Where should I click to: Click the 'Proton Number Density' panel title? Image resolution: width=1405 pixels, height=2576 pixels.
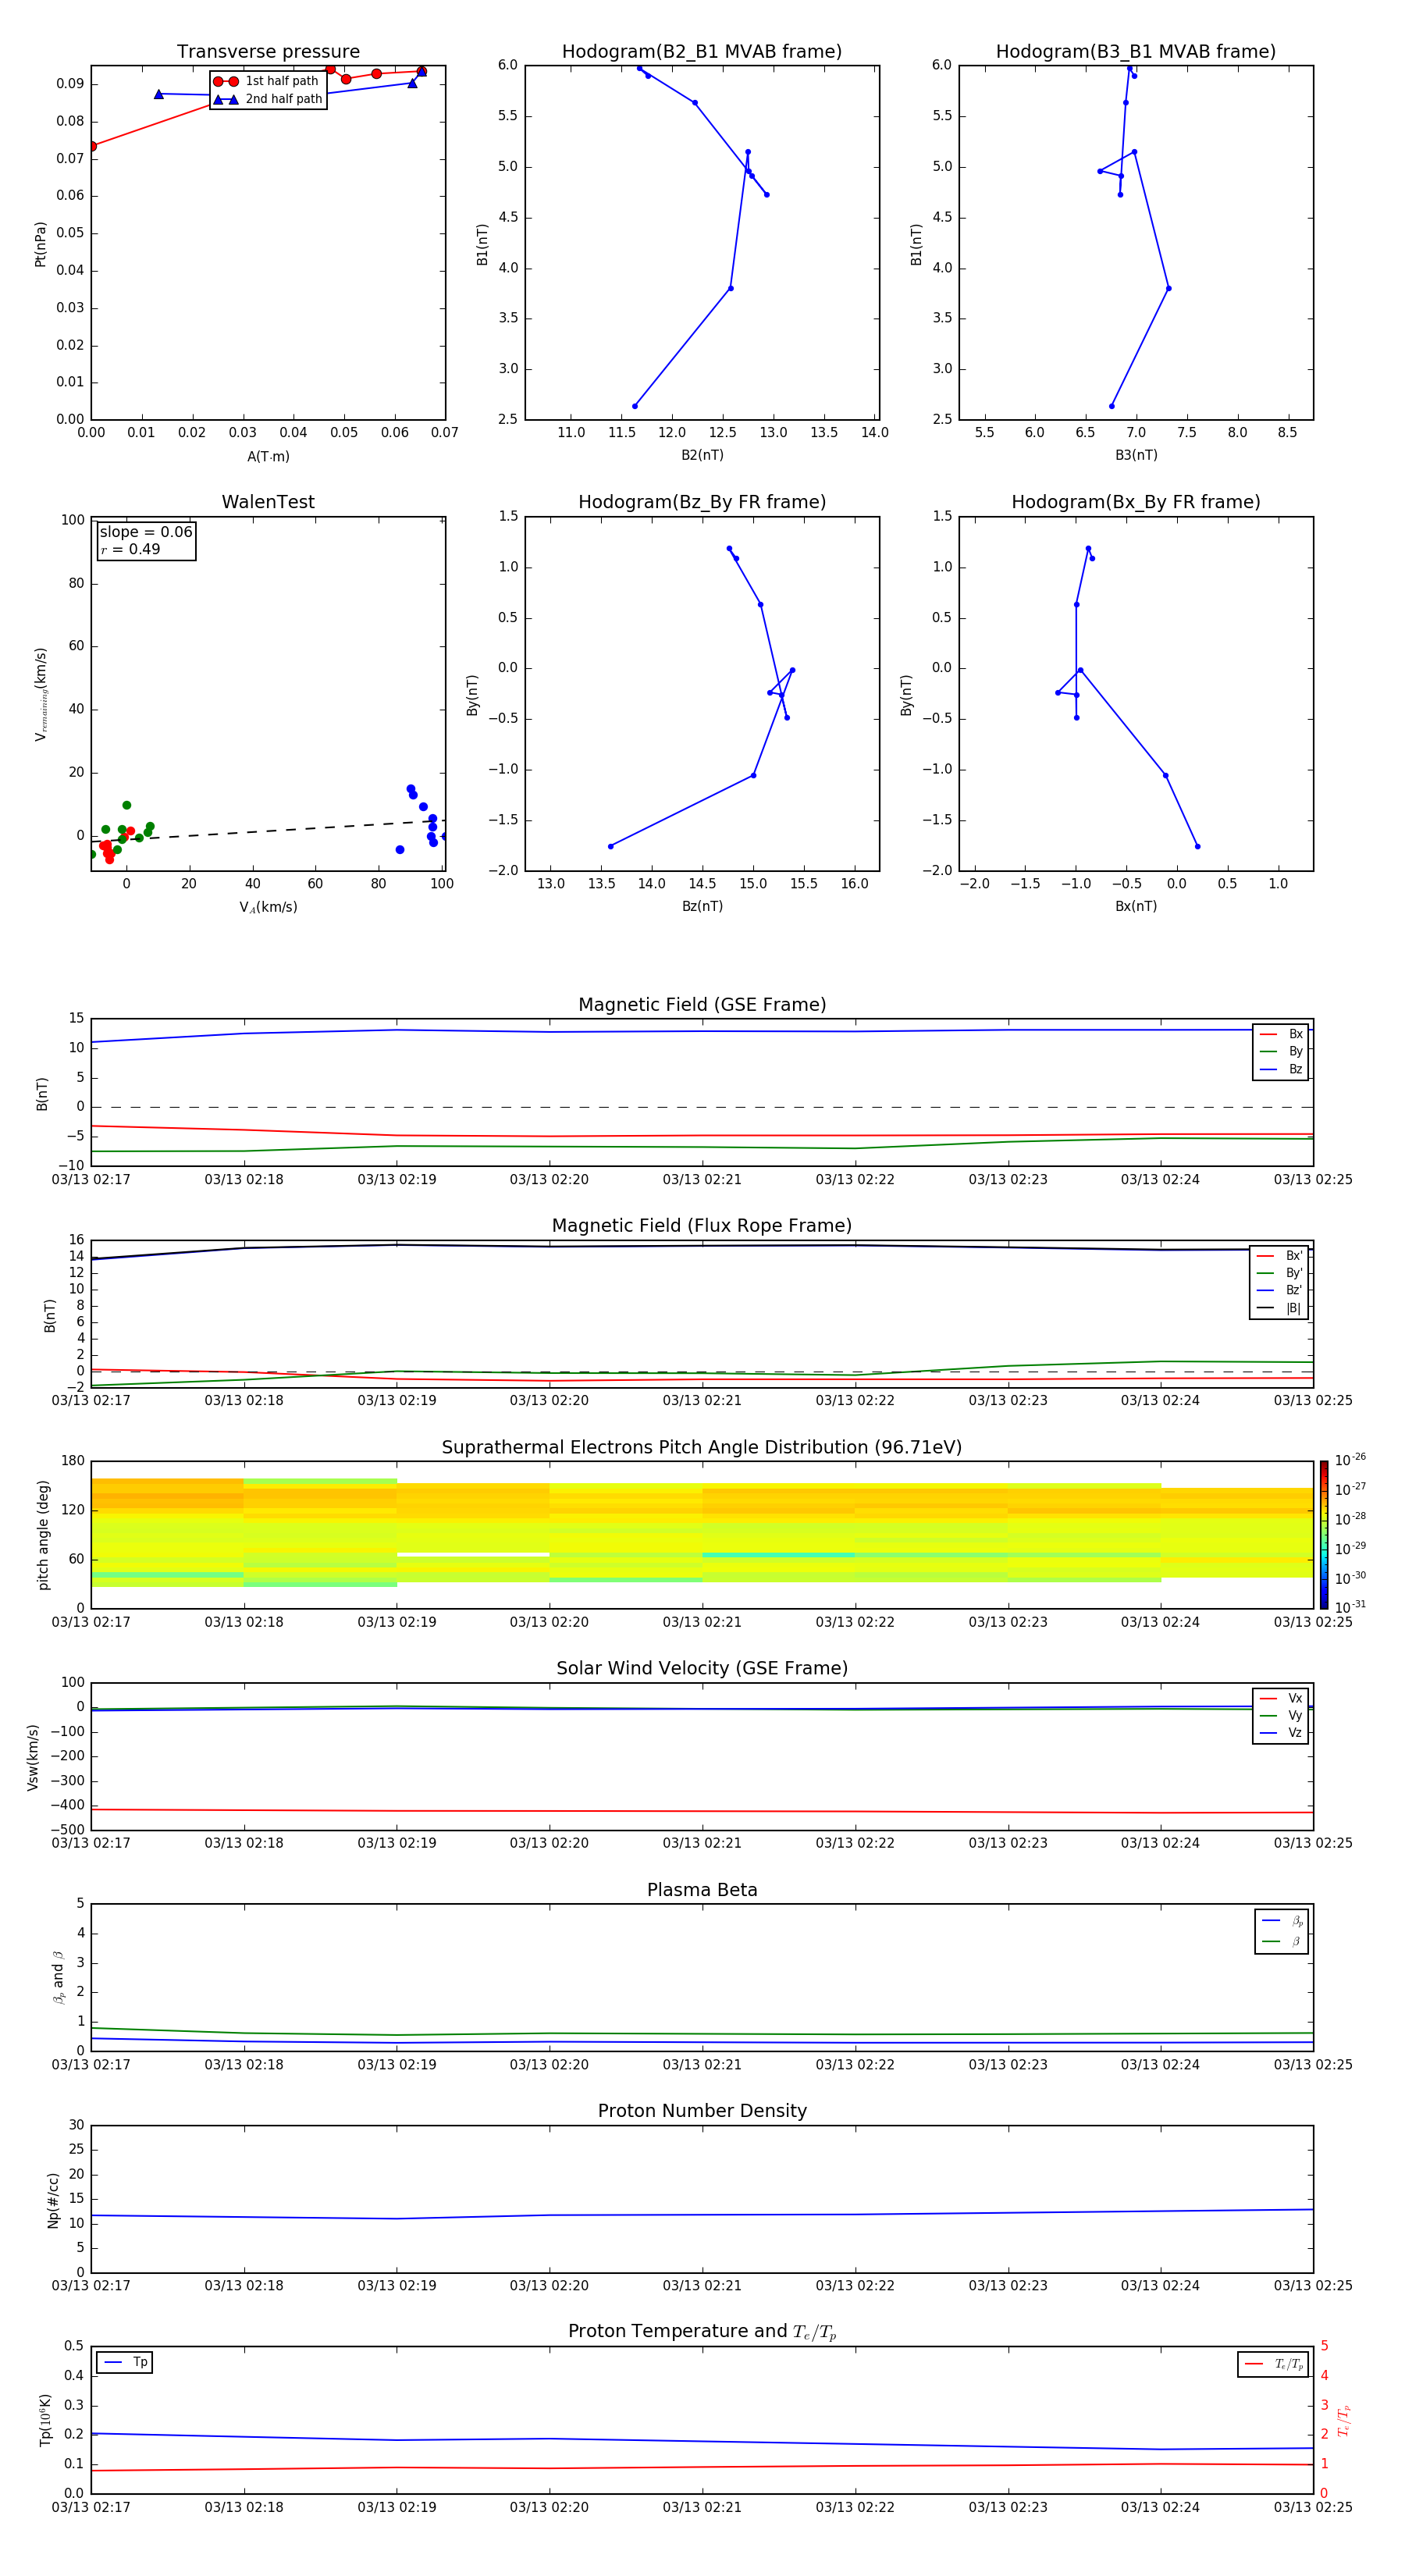(702, 2111)
